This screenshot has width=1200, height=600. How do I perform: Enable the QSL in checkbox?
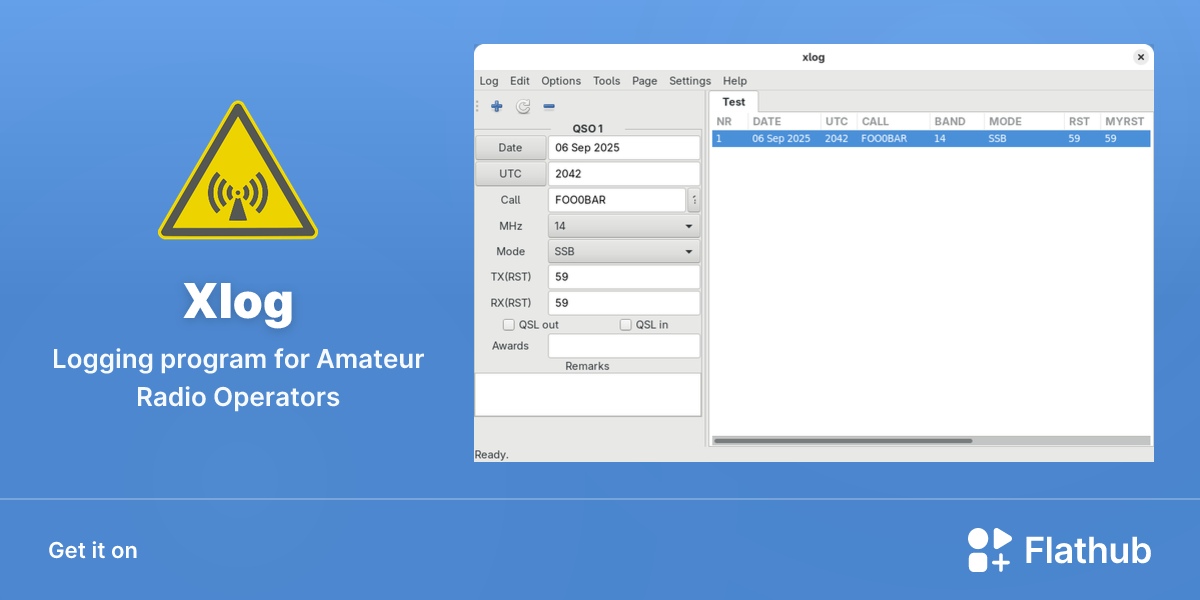tap(626, 325)
